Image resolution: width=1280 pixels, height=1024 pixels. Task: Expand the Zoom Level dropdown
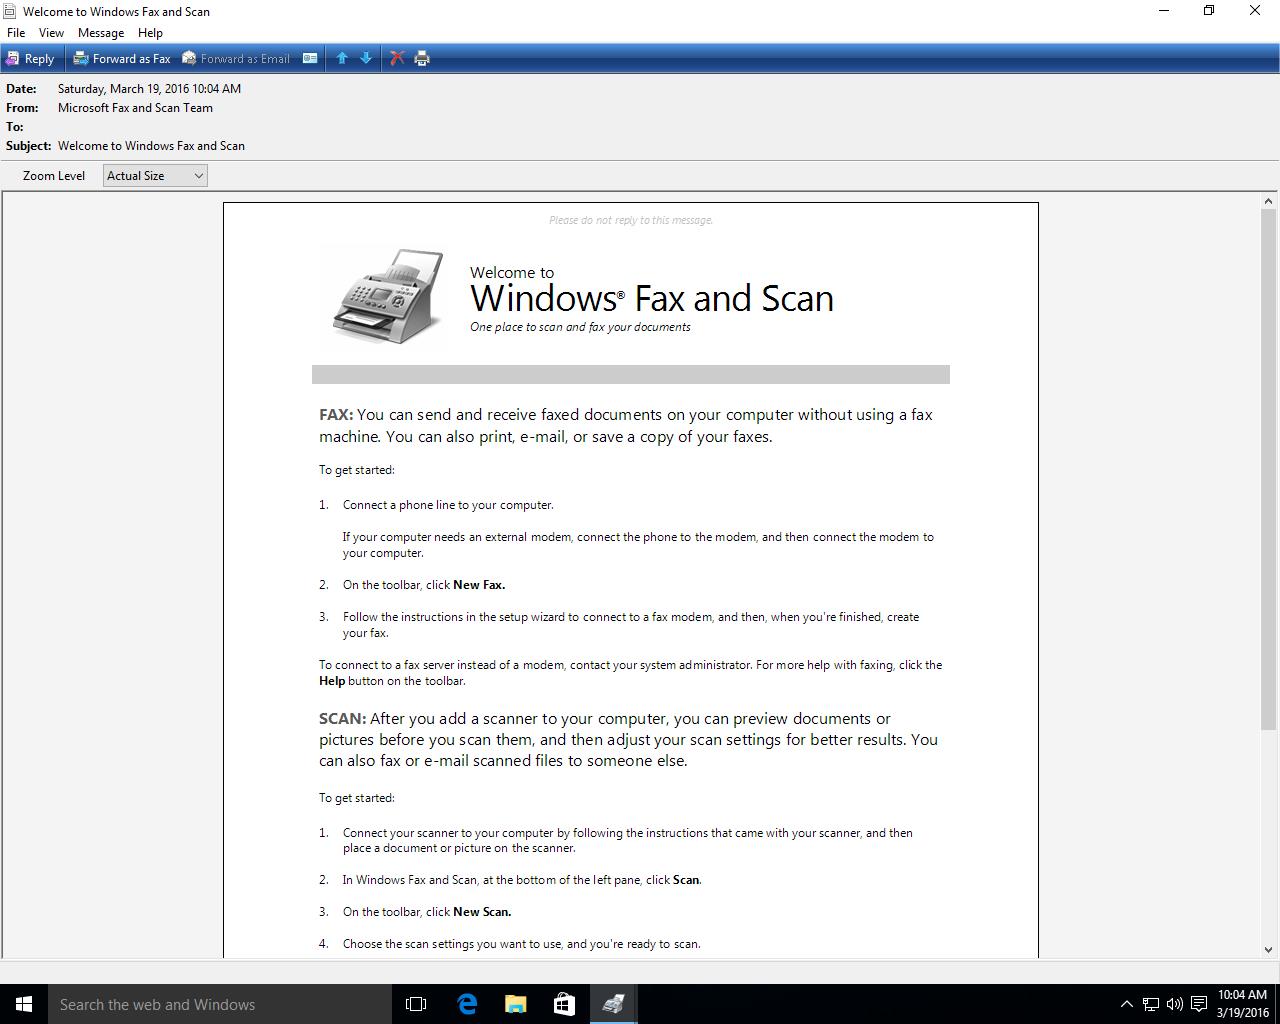click(x=155, y=176)
